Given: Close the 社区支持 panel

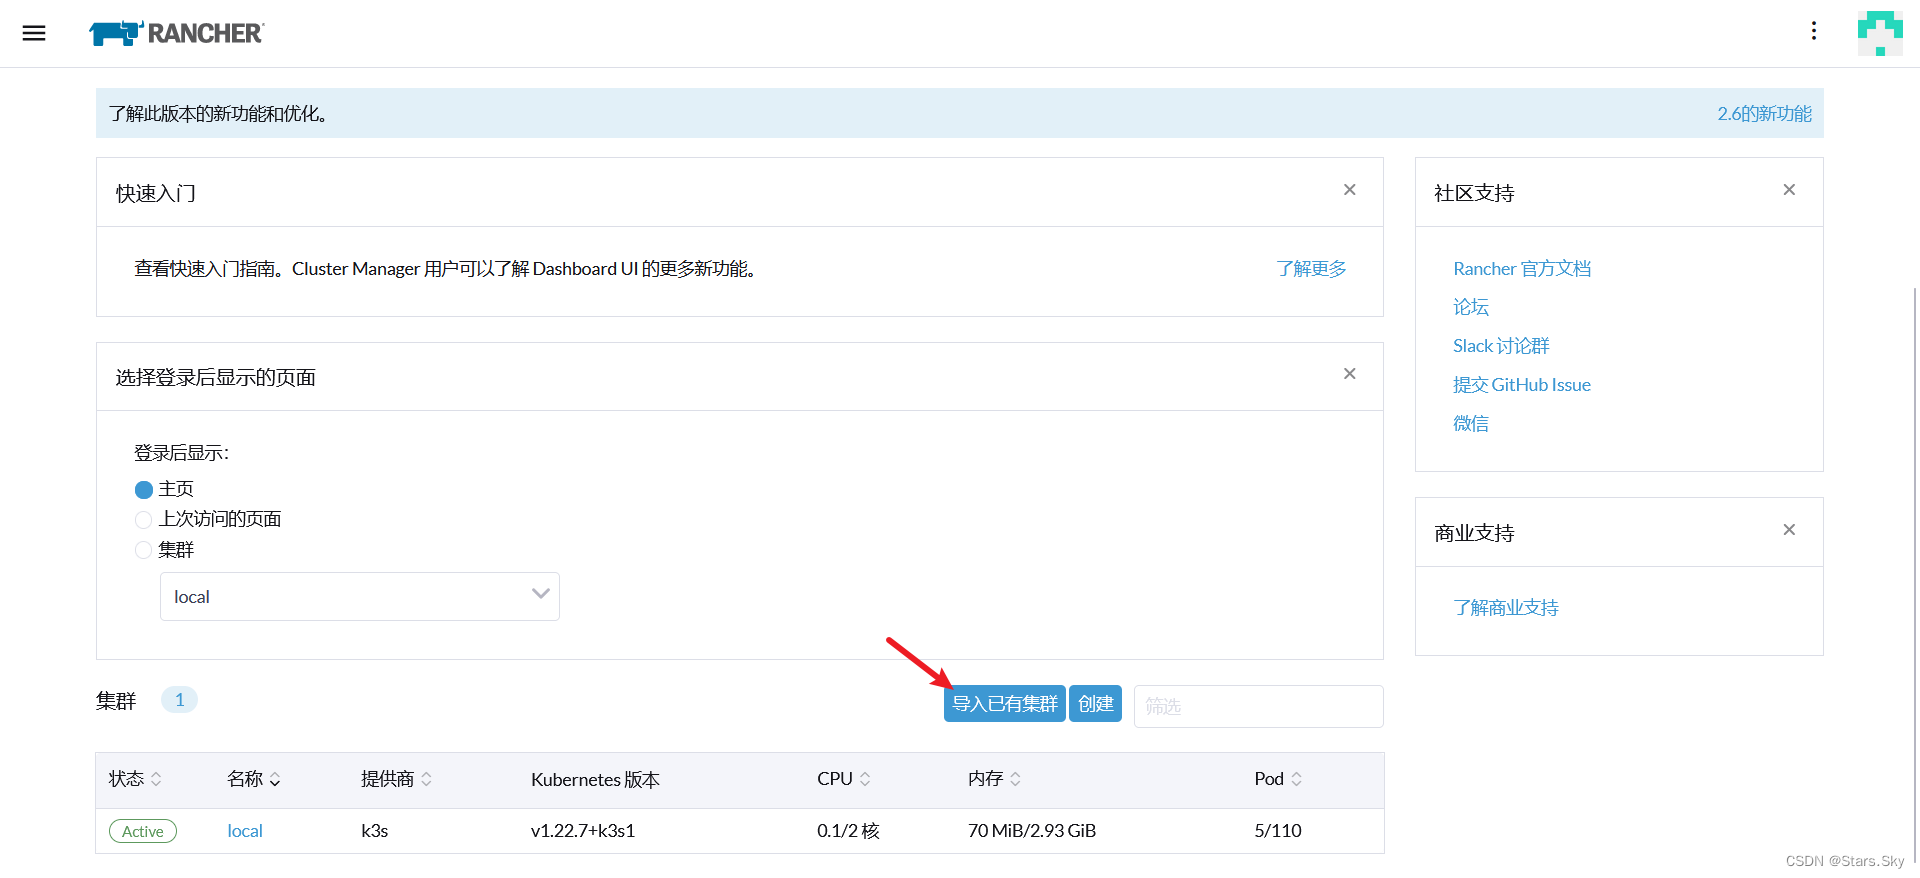Looking at the screenshot, I should 1789,190.
